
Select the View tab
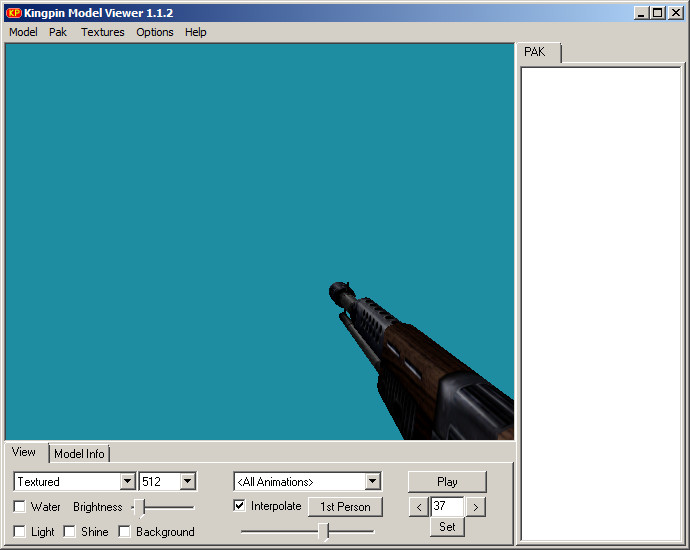point(24,452)
